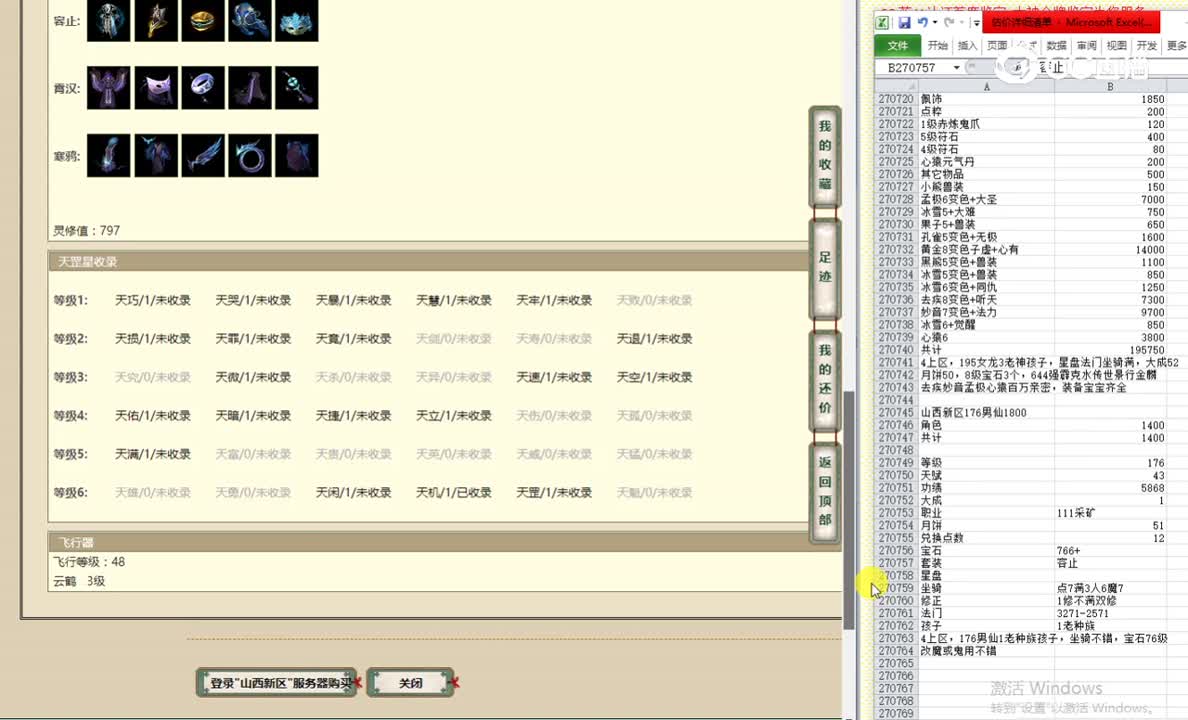Image resolution: width=1188 pixels, height=720 pixels.
Task: Click the 天巧/1/未收录 entry
Action: coord(153,300)
